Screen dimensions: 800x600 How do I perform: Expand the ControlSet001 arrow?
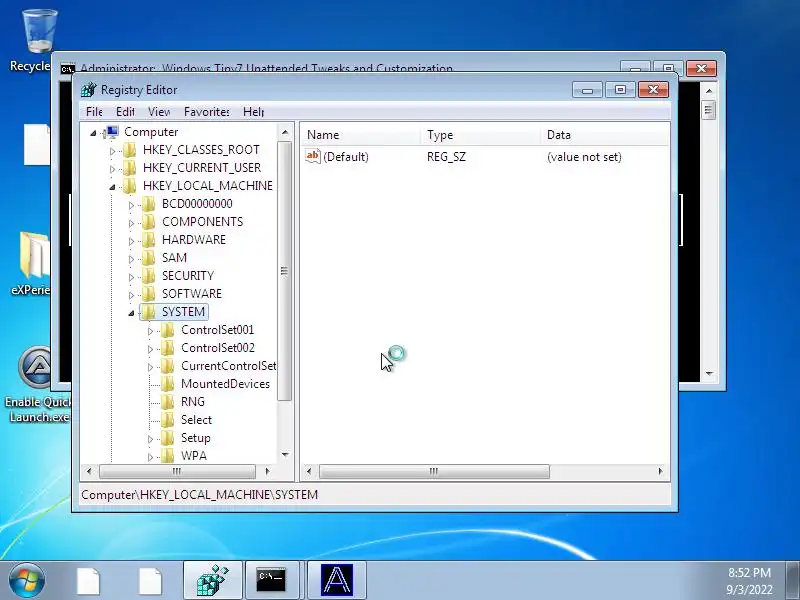[x=150, y=331]
